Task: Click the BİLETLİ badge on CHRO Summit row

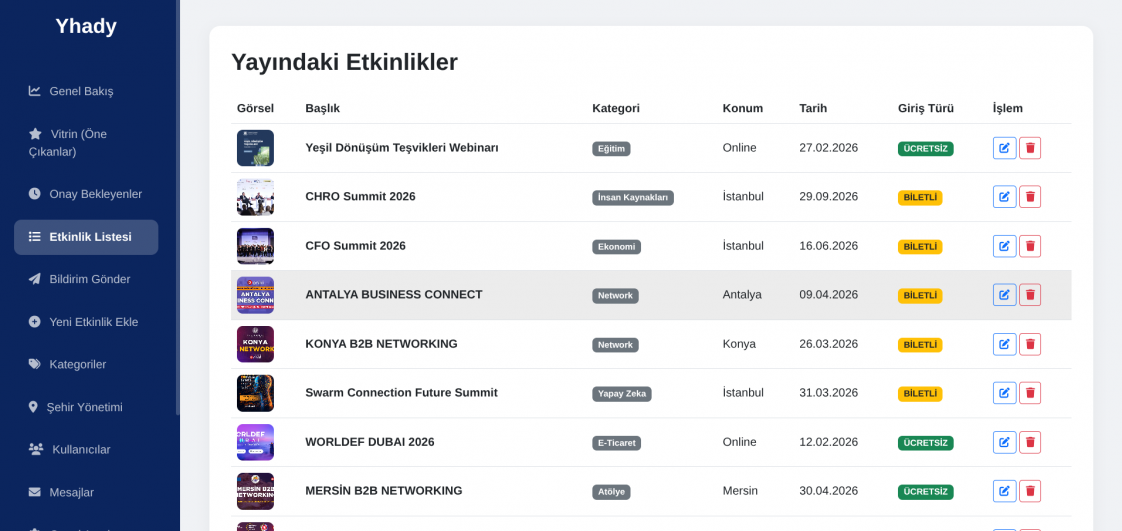Action: tap(919, 197)
